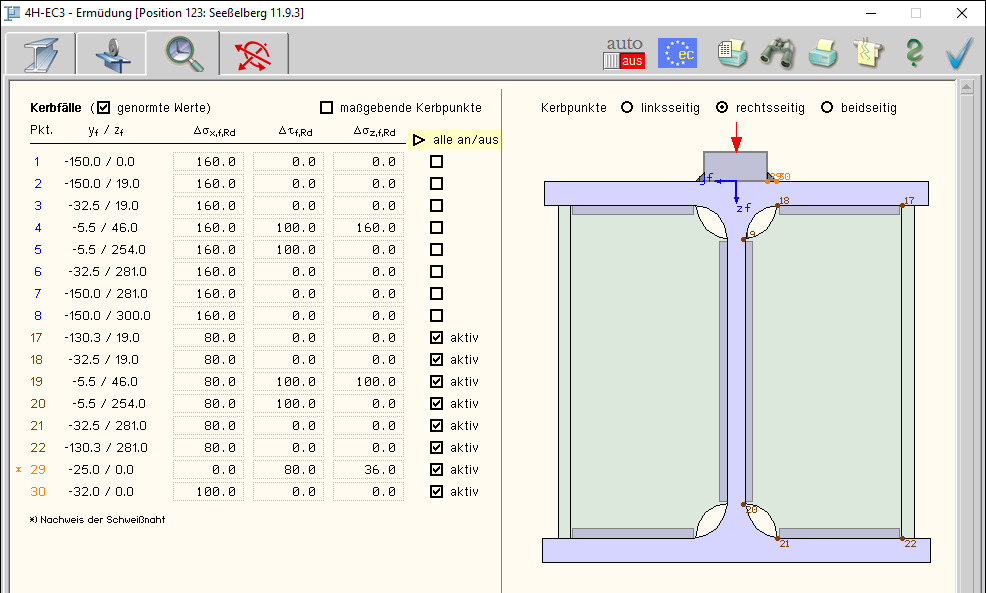Open the pinned notes icon

click(867, 53)
